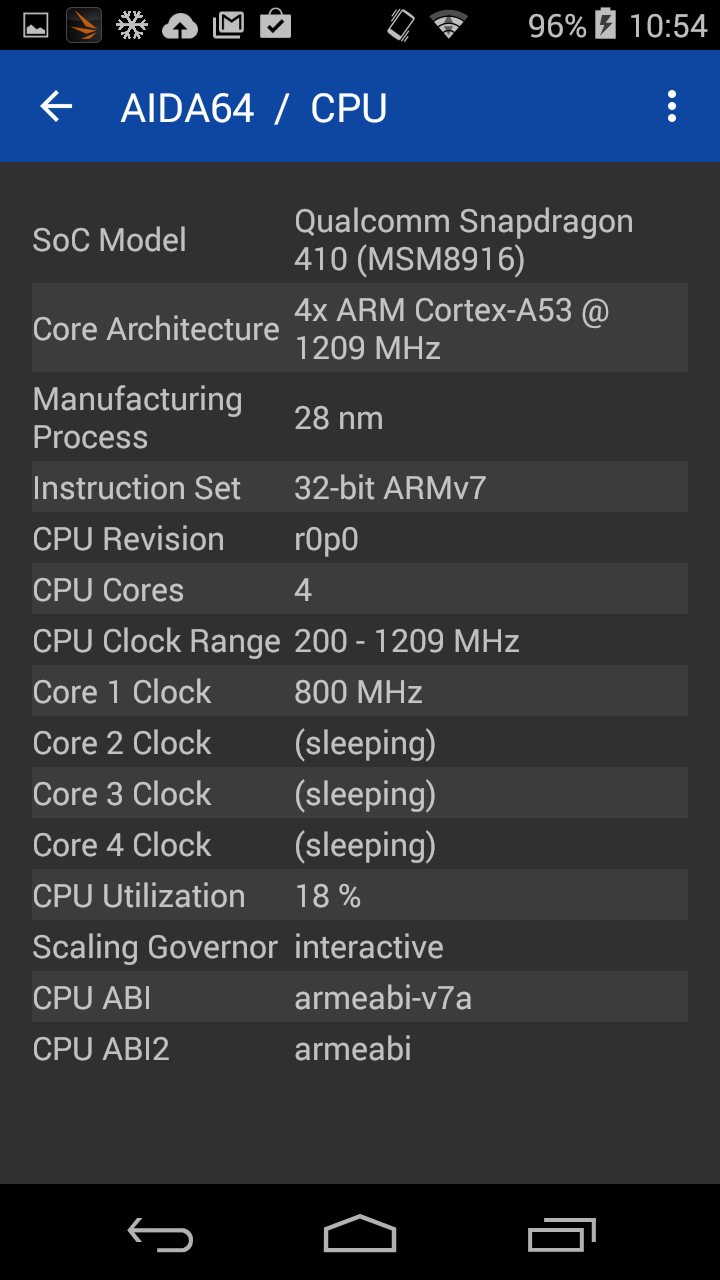Screen dimensions: 720x1280
Task: Open the three-dot overflow menu
Action: (672, 107)
